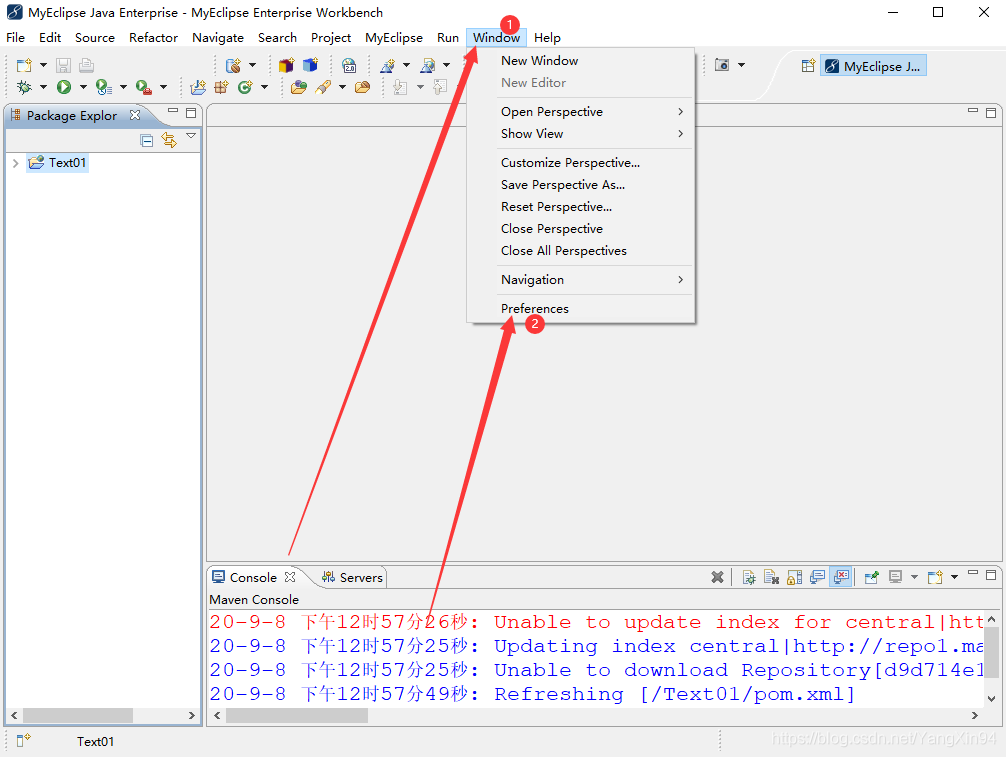Viewport: 1006px width, 757px height.
Task: Click Console vertical scrollbar thumb
Action: tap(991, 653)
